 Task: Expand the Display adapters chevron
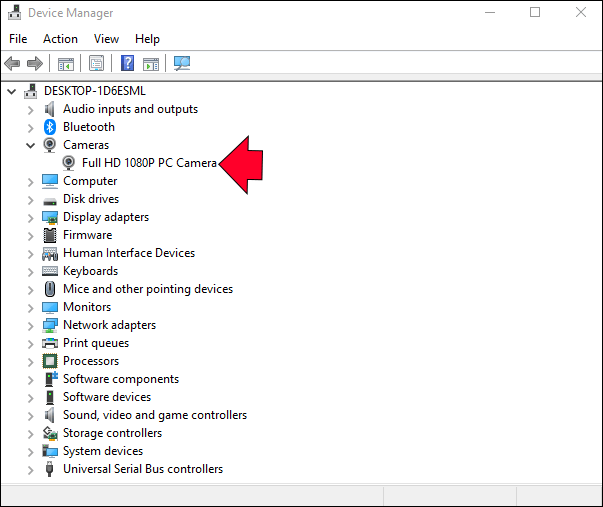point(31,218)
